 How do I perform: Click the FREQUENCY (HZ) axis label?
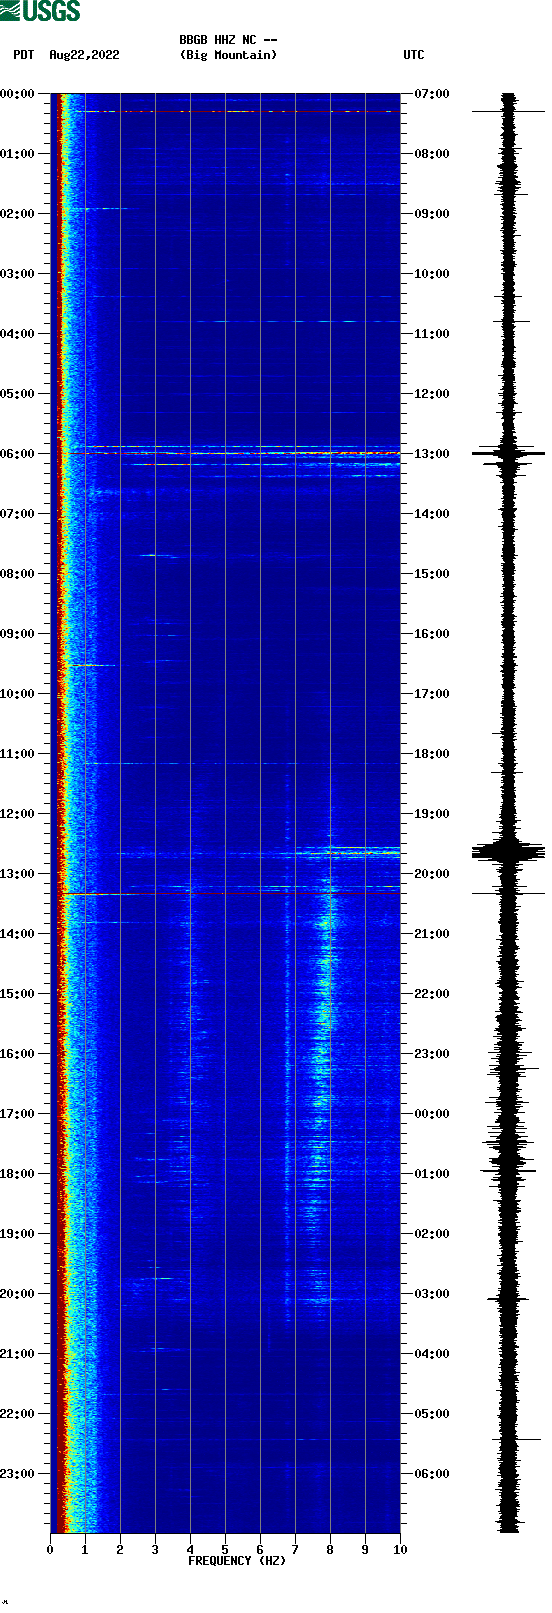[x=237, y=1561]
